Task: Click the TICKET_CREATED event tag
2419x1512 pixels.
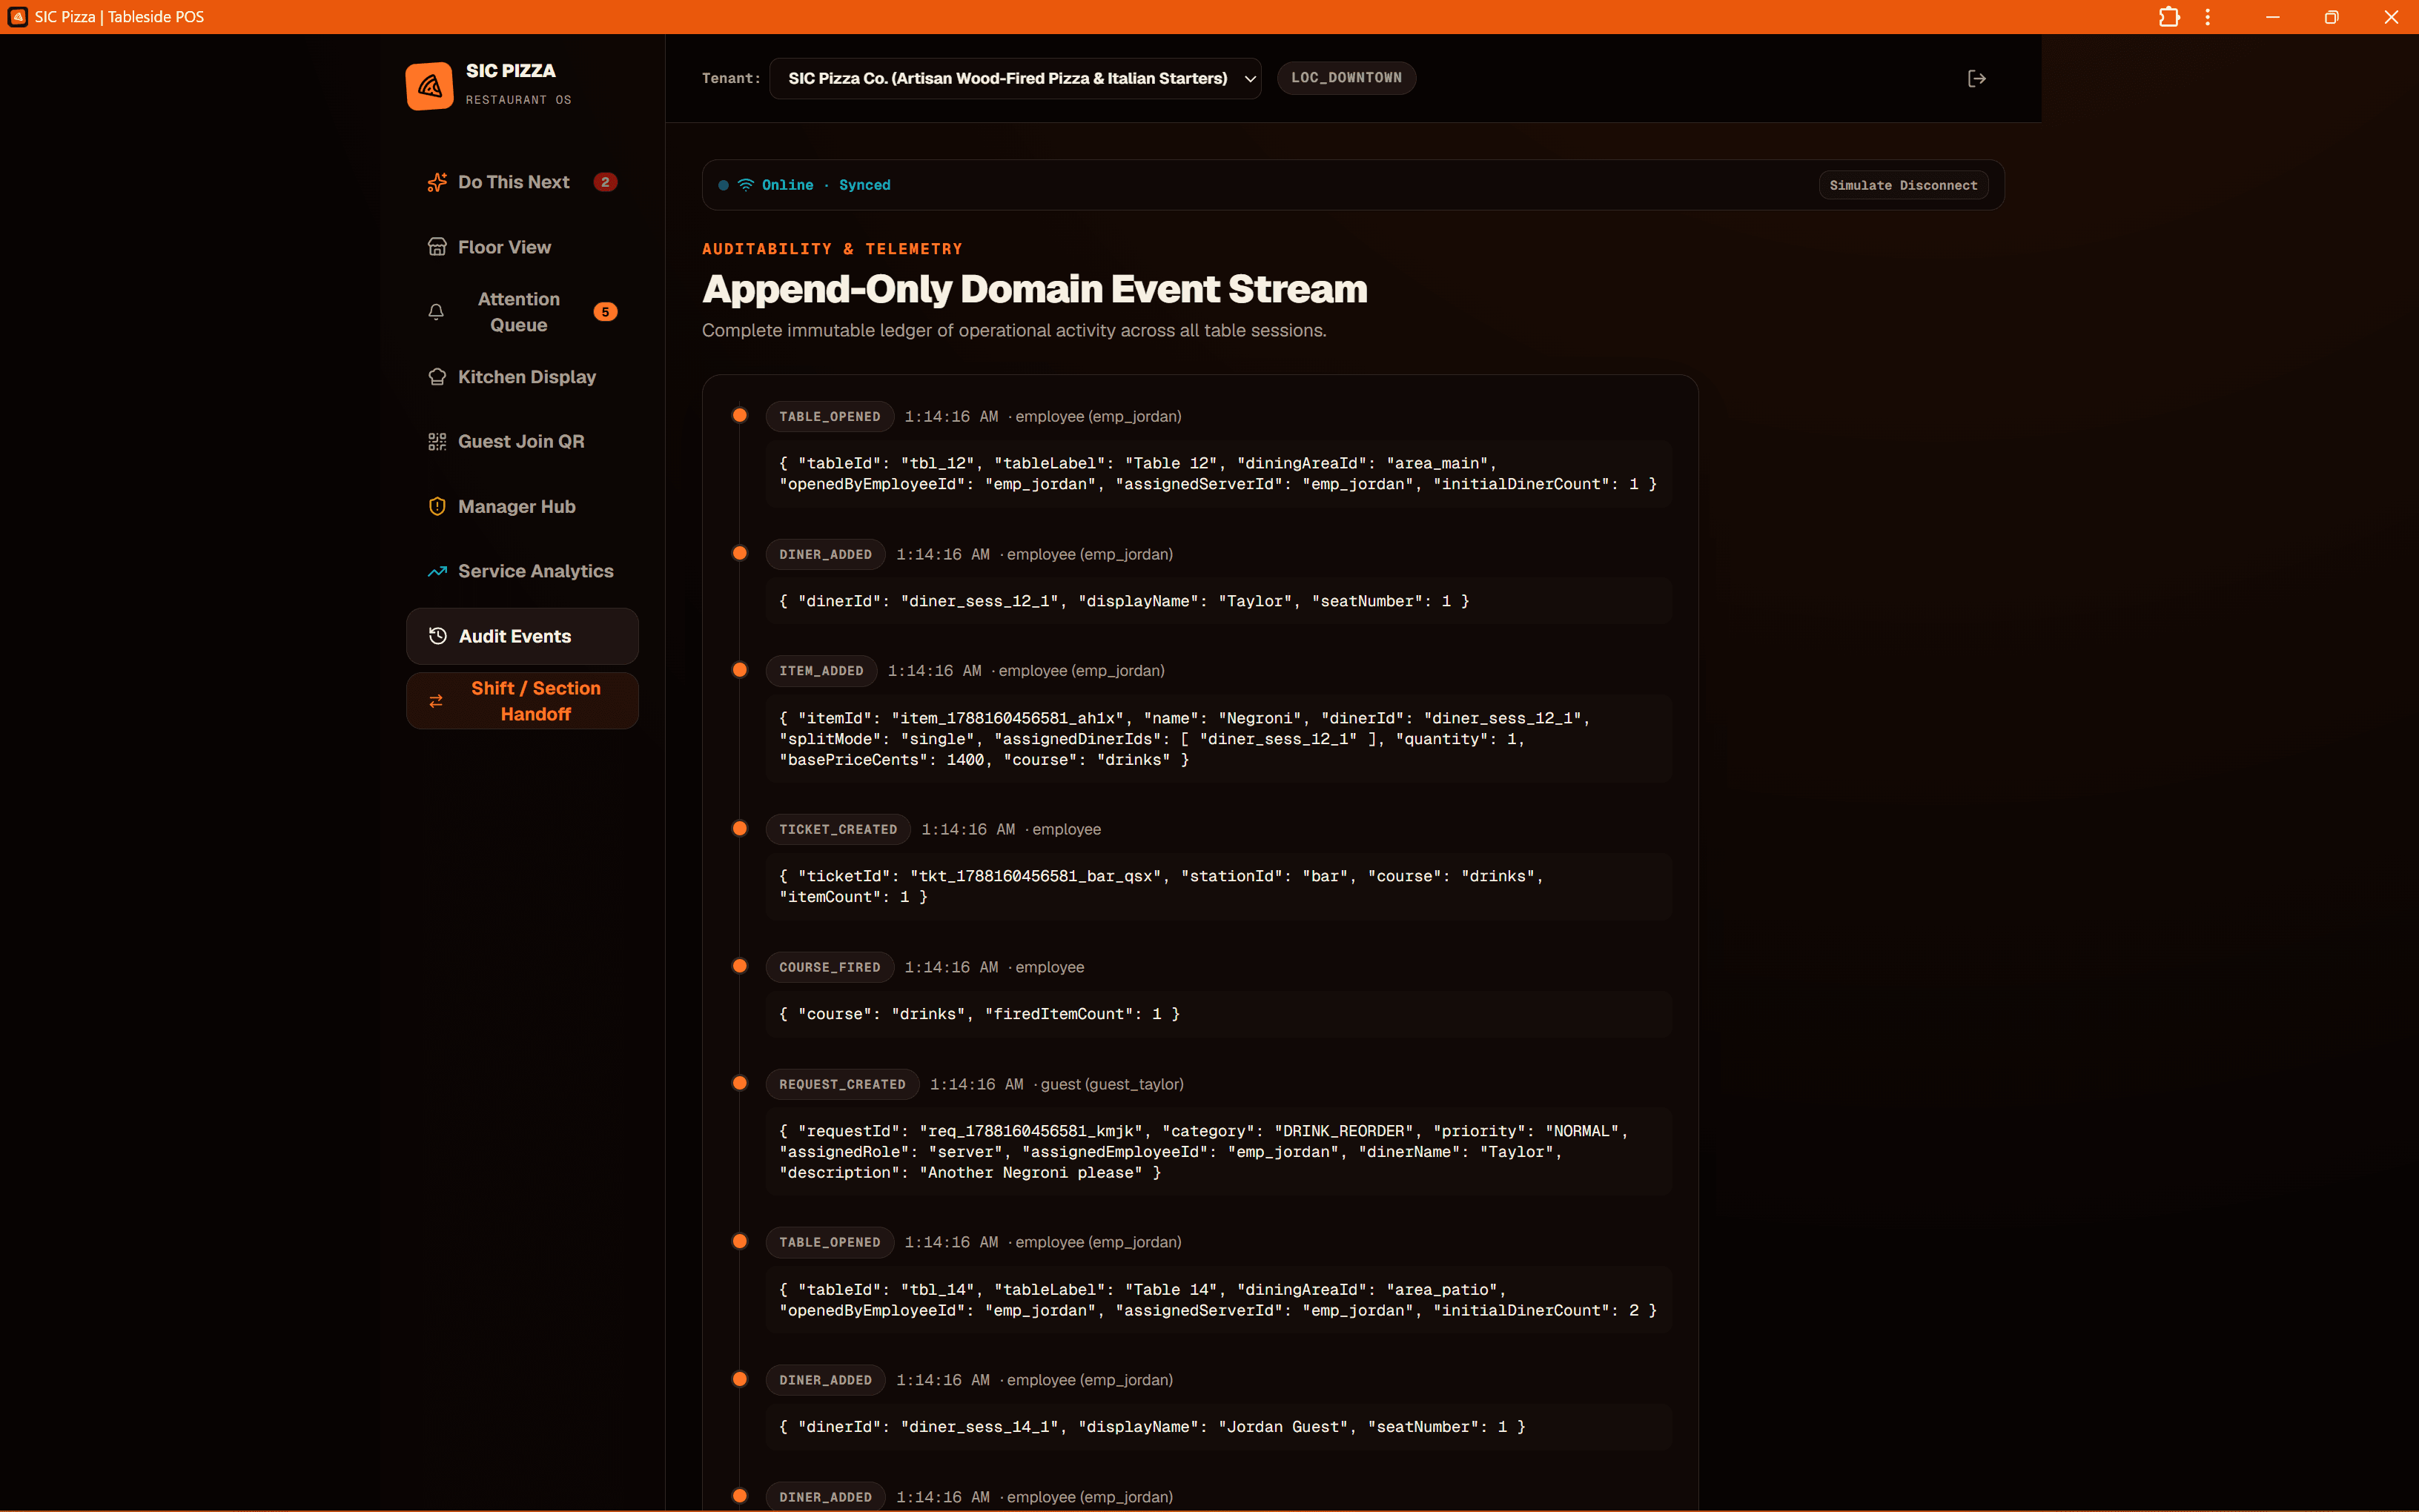Action: (838, 829)
